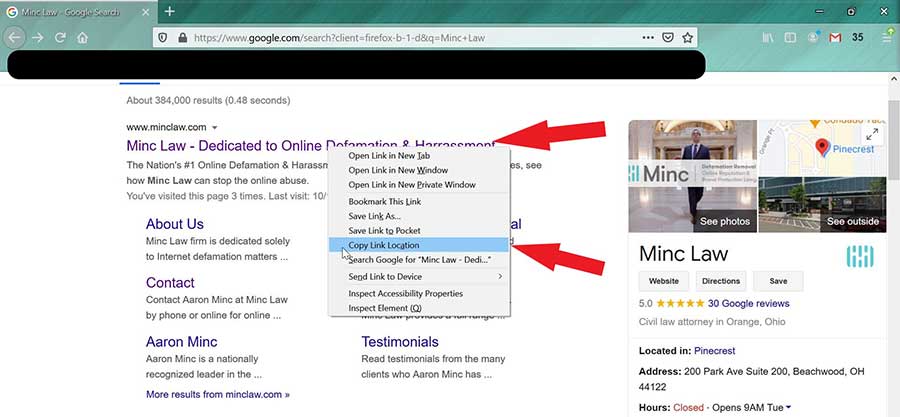This screenshot has width=900, height=417.
Task: Expand the map view arrows icon
Action: (x=872, y=135)
